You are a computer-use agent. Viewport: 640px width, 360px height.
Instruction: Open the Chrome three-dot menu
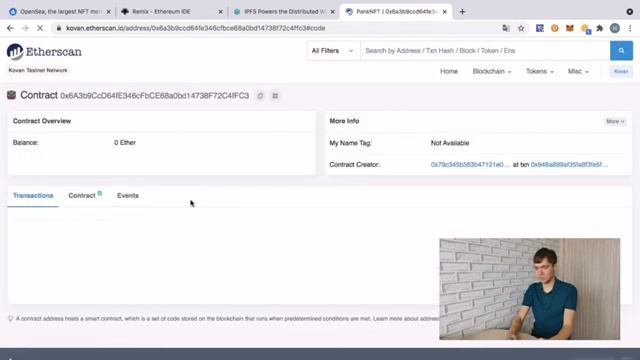pos(630,28)
